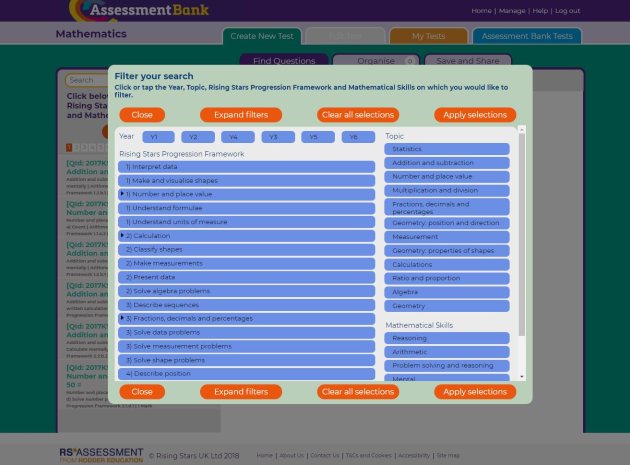This screenshot has height=465, width=630.
Task: Select the Arithmetic skill filter
Action: coord(447,352)
